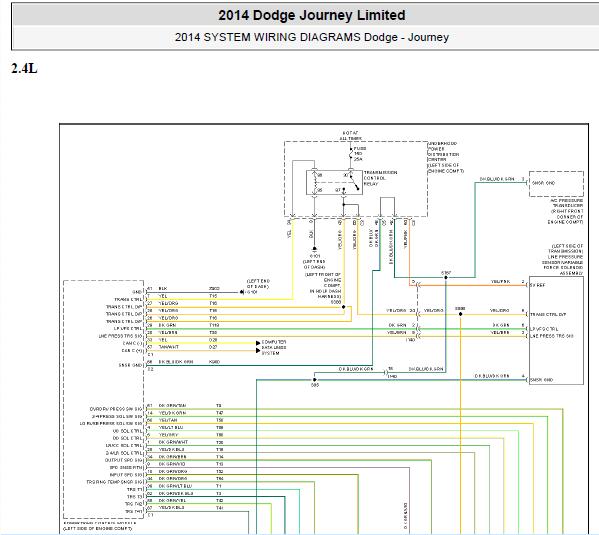
Task: Click the 25A fuse symbol in distribution center
Action: pos(351,153)
